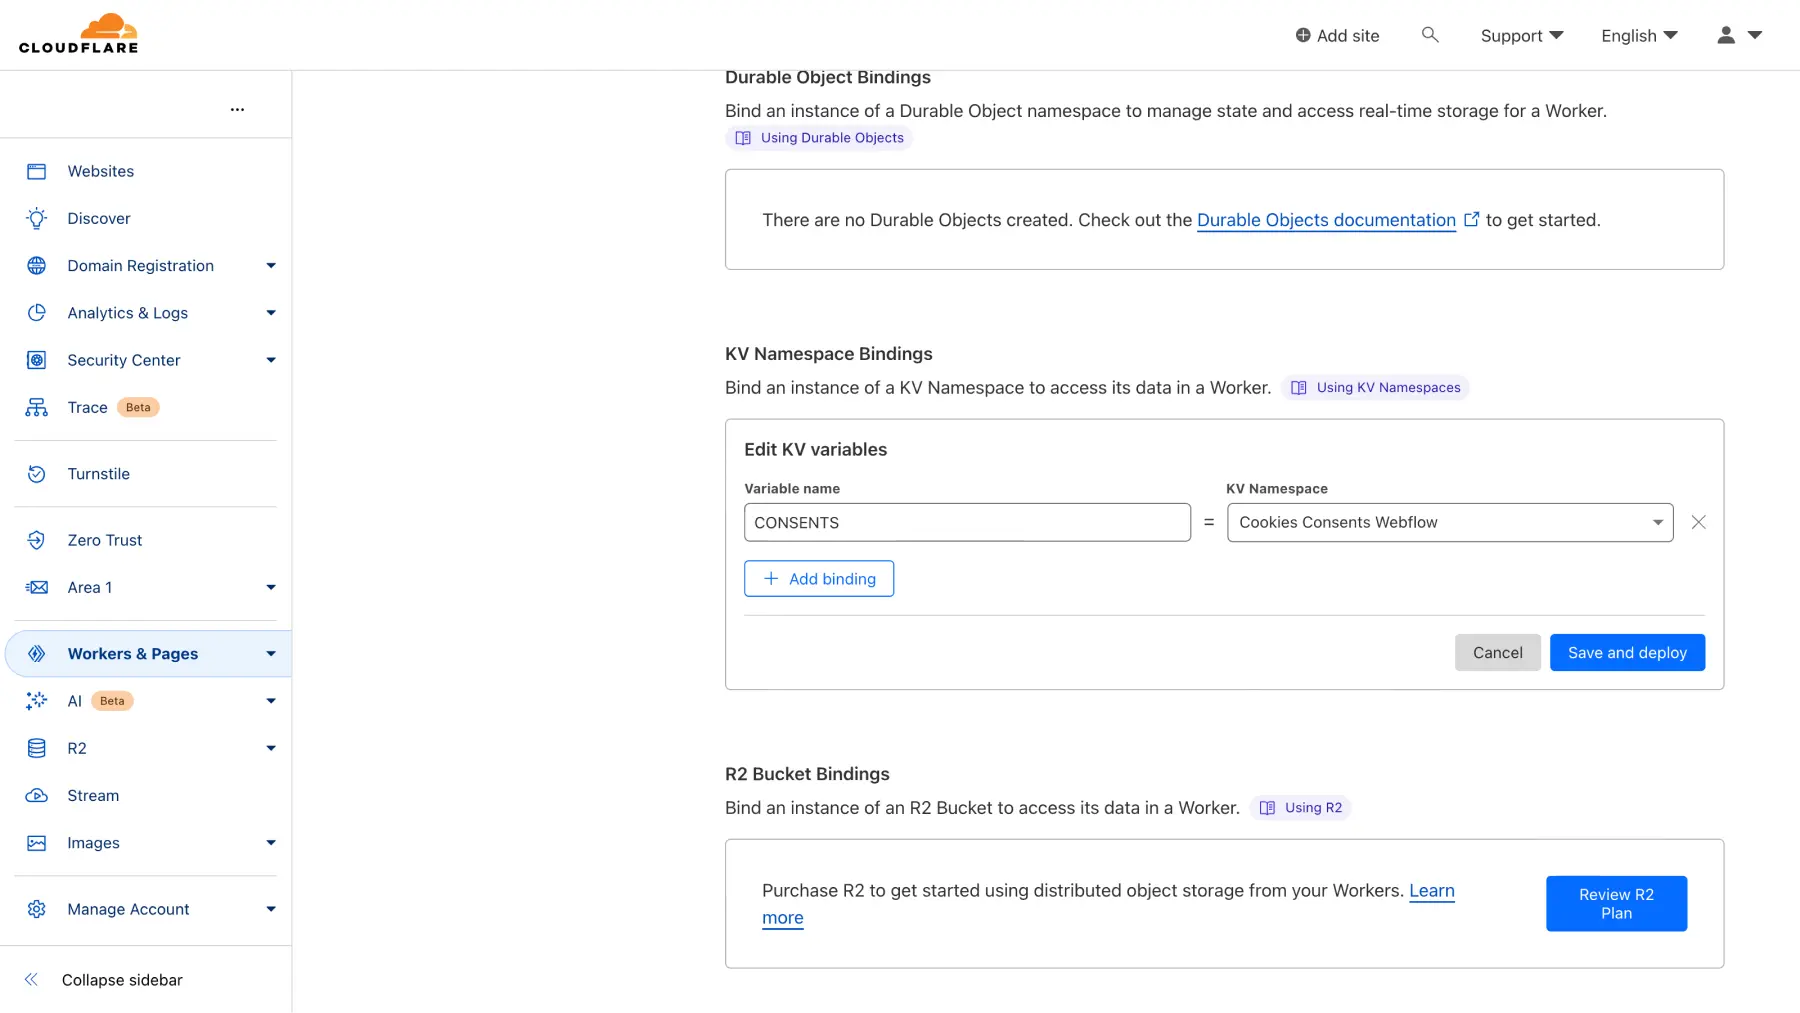Click the Review R2 Plan button
The height and width of the screenshot is (1013, 1800).
[x=1616, y=904]
